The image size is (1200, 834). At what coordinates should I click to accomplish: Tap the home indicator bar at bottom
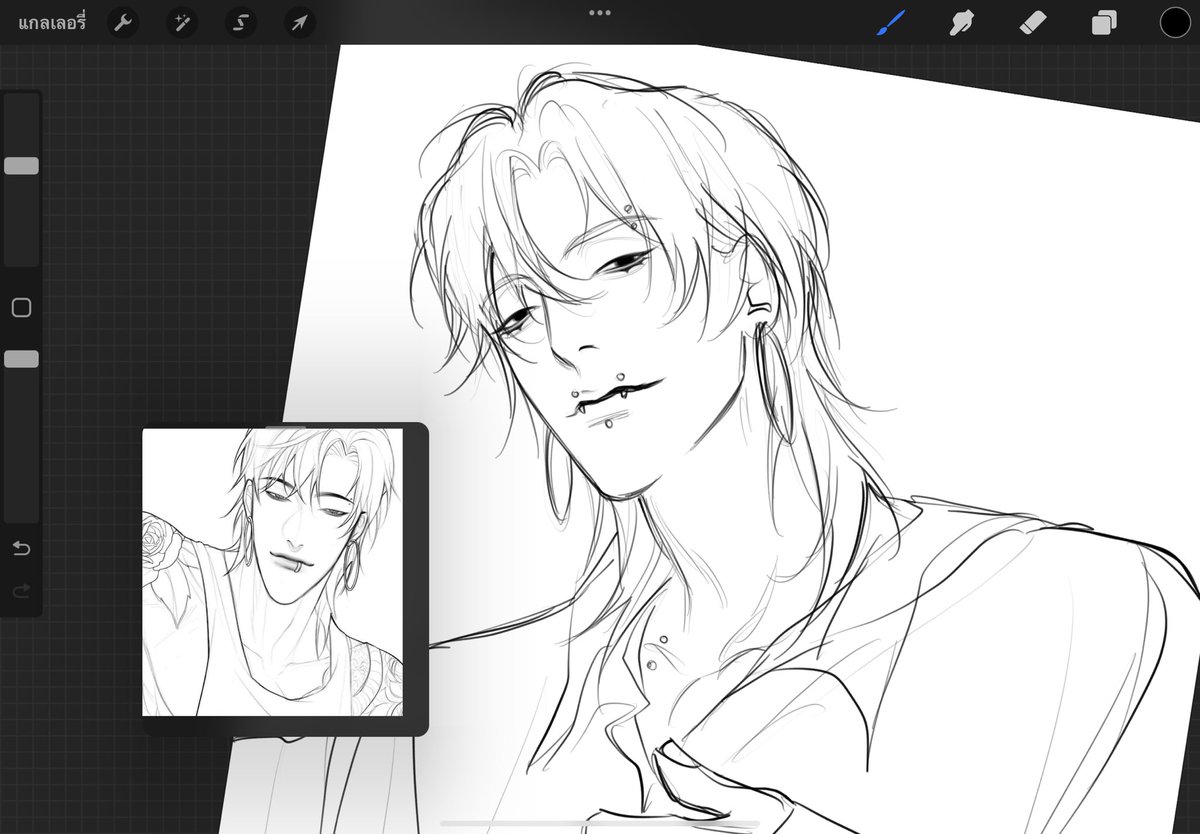(x=600, y=824)
